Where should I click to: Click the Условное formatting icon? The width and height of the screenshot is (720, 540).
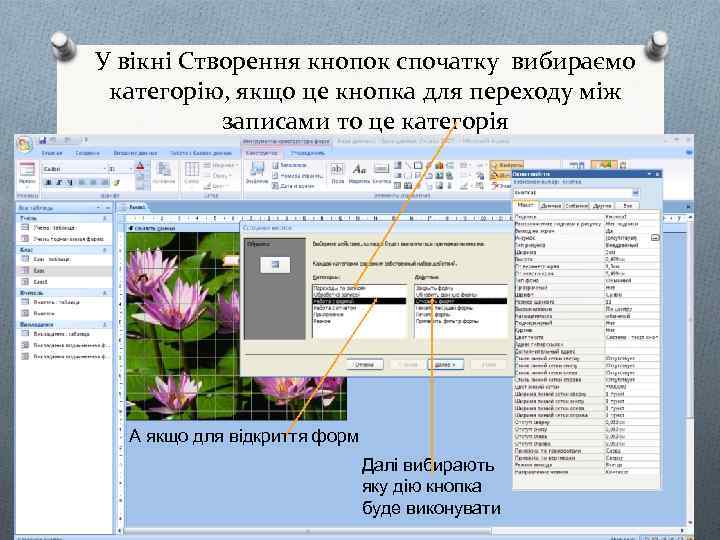click(x=164, y=173)
